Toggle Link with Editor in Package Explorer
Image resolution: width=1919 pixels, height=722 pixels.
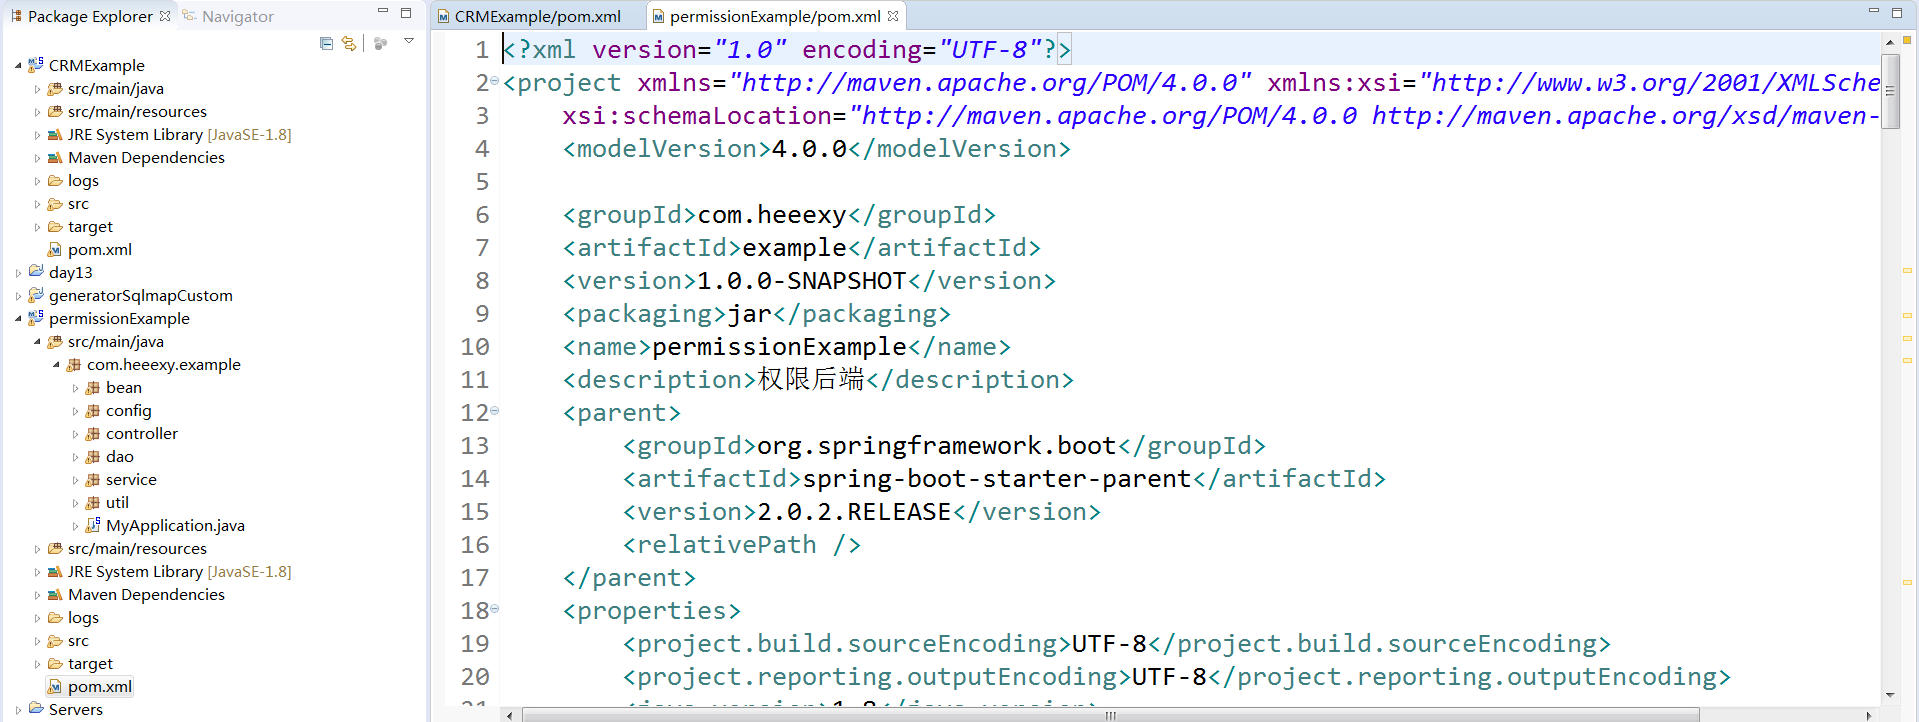point(348,44)
